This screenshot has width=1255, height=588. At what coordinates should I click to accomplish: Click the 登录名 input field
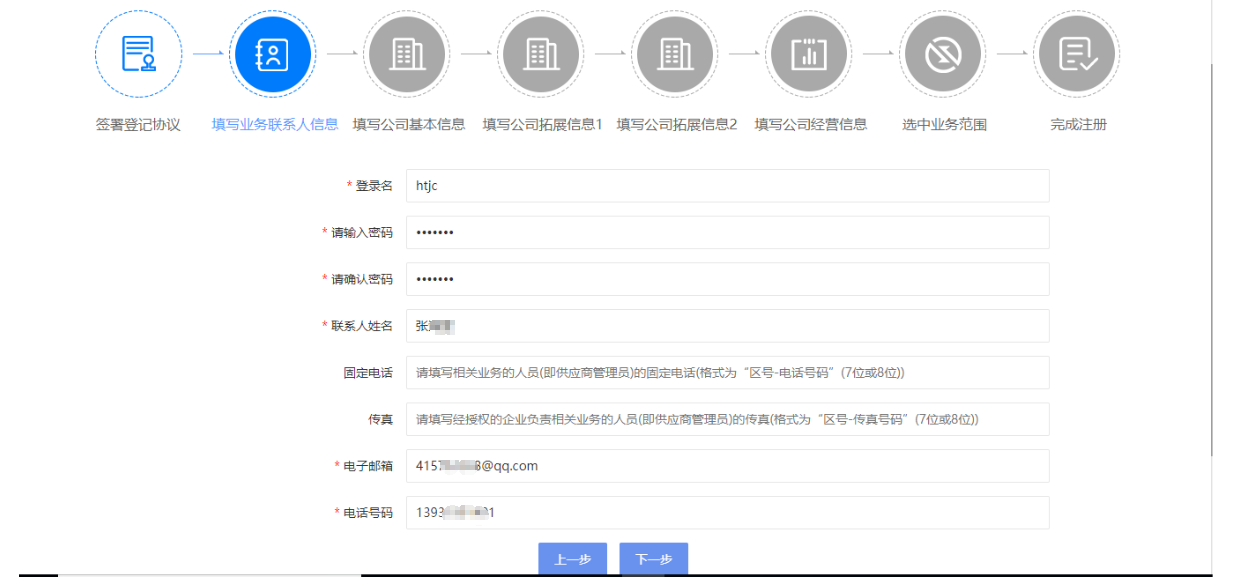727,186
